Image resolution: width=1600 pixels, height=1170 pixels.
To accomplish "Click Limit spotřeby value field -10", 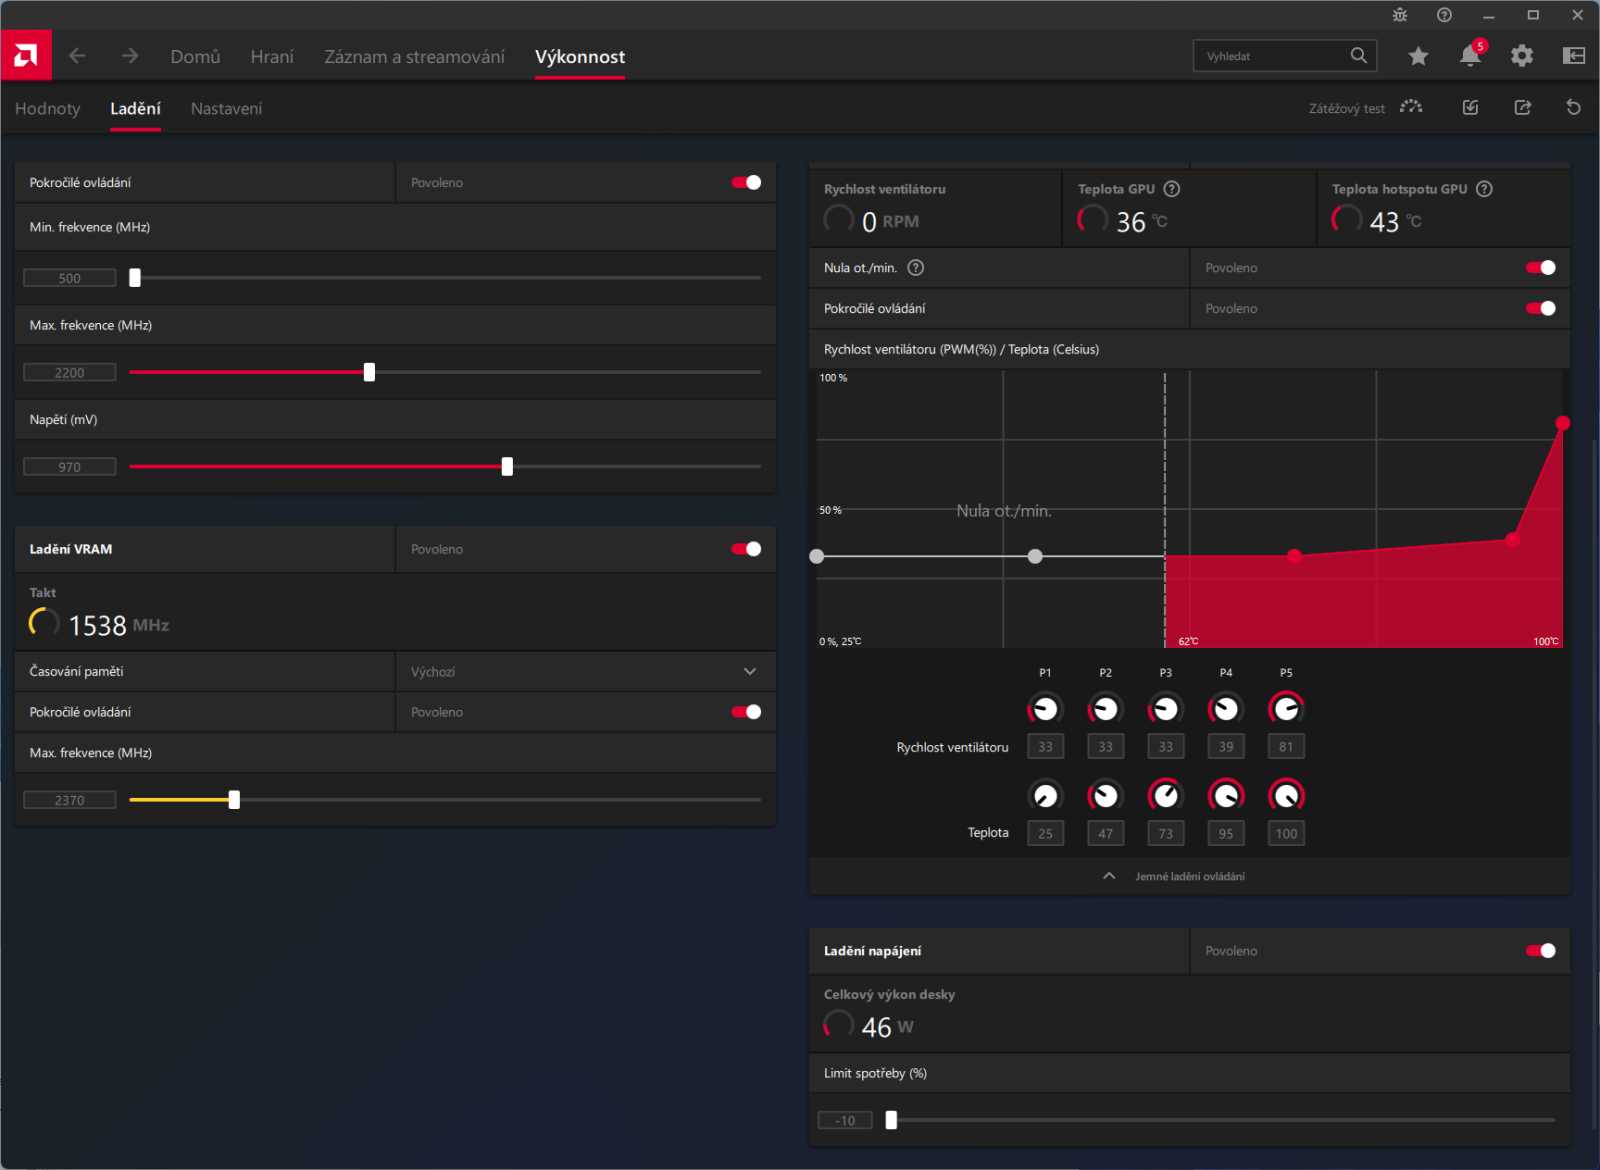I will [845, 1120].
